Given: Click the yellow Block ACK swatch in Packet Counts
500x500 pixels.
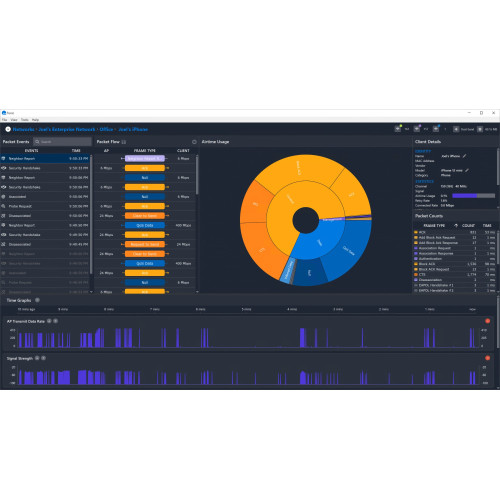Looking at the screenshot, I should click(x=416, y=264).
